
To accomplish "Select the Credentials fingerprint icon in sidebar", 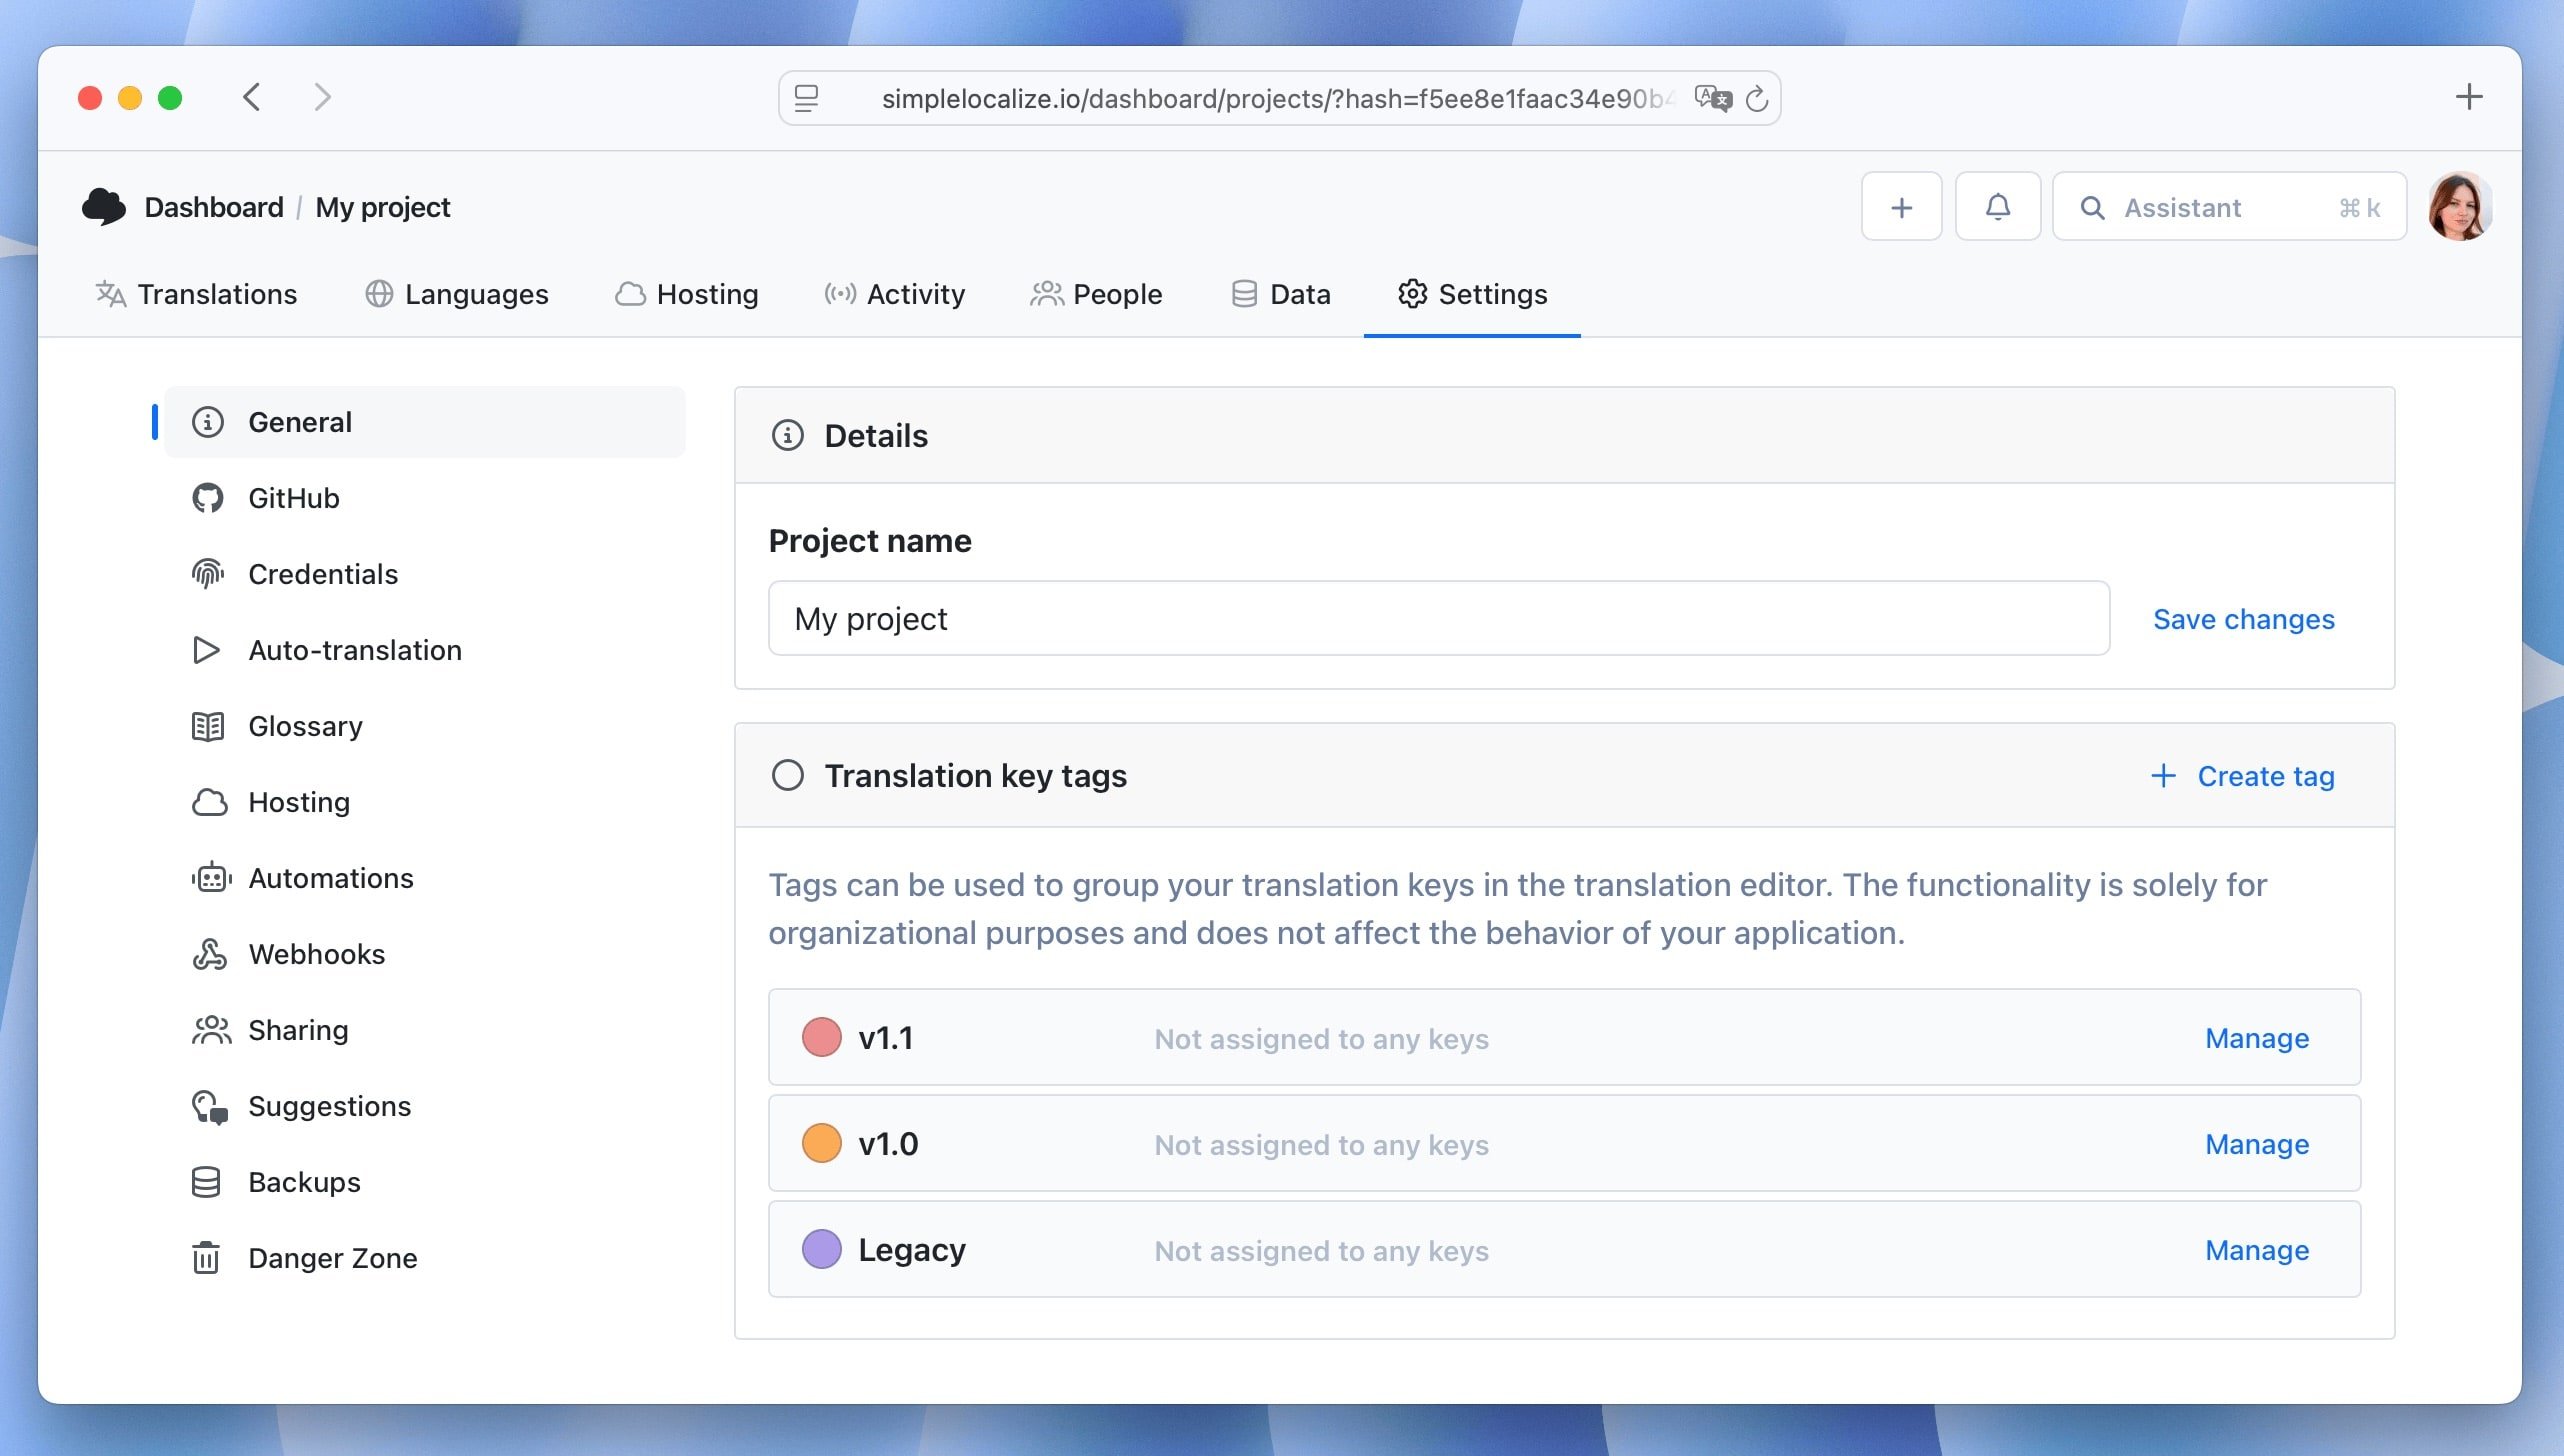I will (208, 573).
